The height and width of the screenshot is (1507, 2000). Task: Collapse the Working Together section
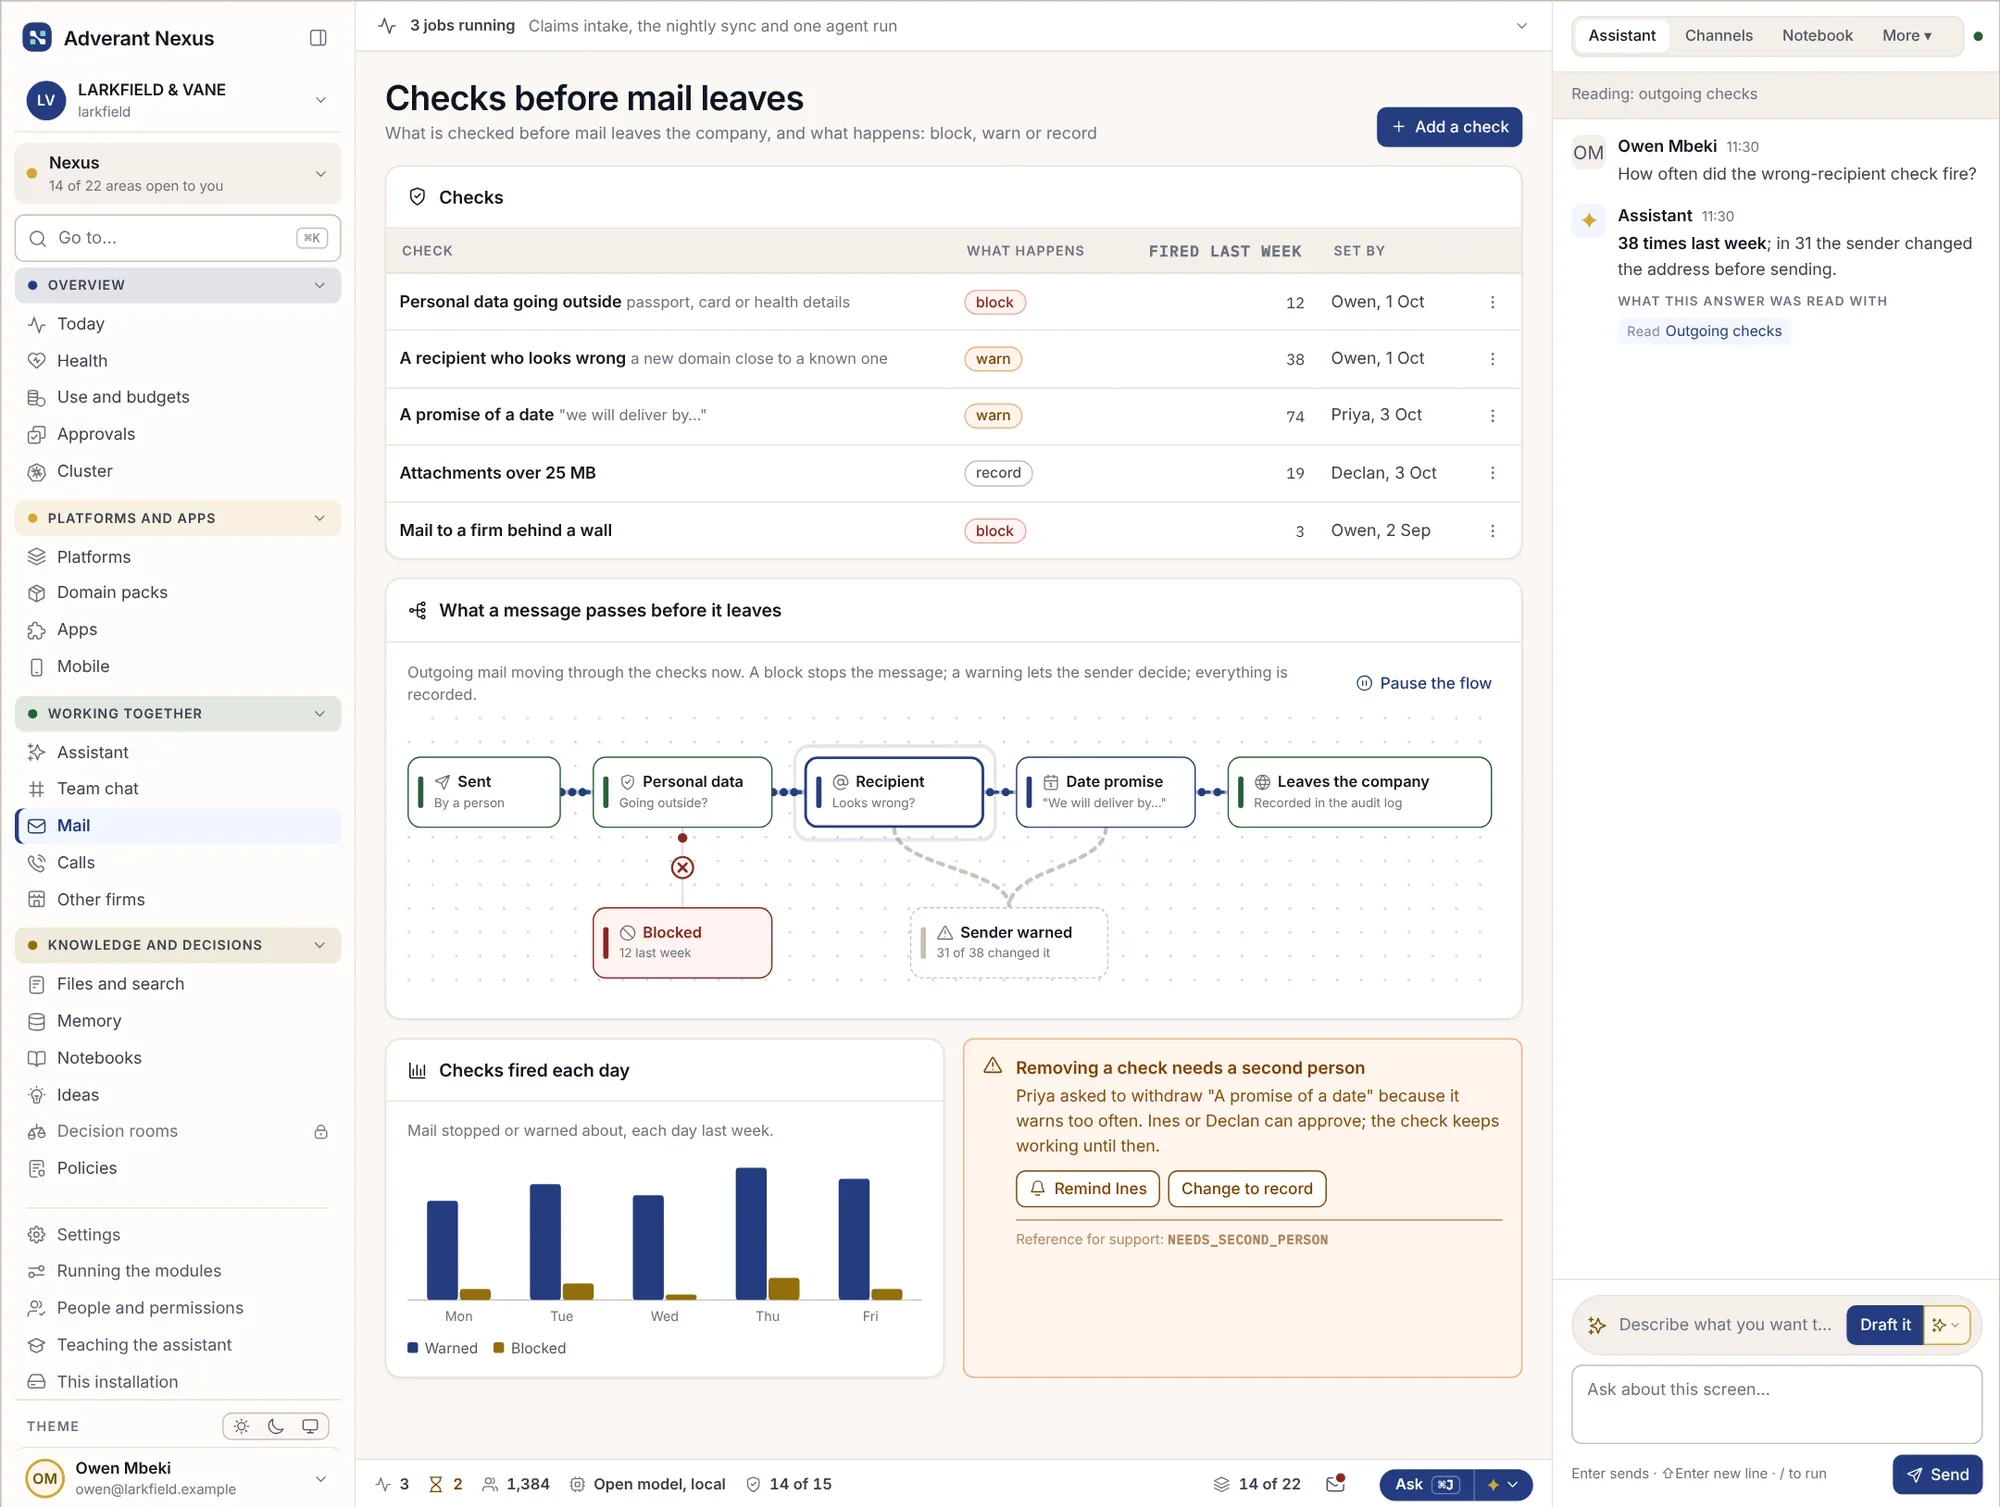(x=178, y=714)
